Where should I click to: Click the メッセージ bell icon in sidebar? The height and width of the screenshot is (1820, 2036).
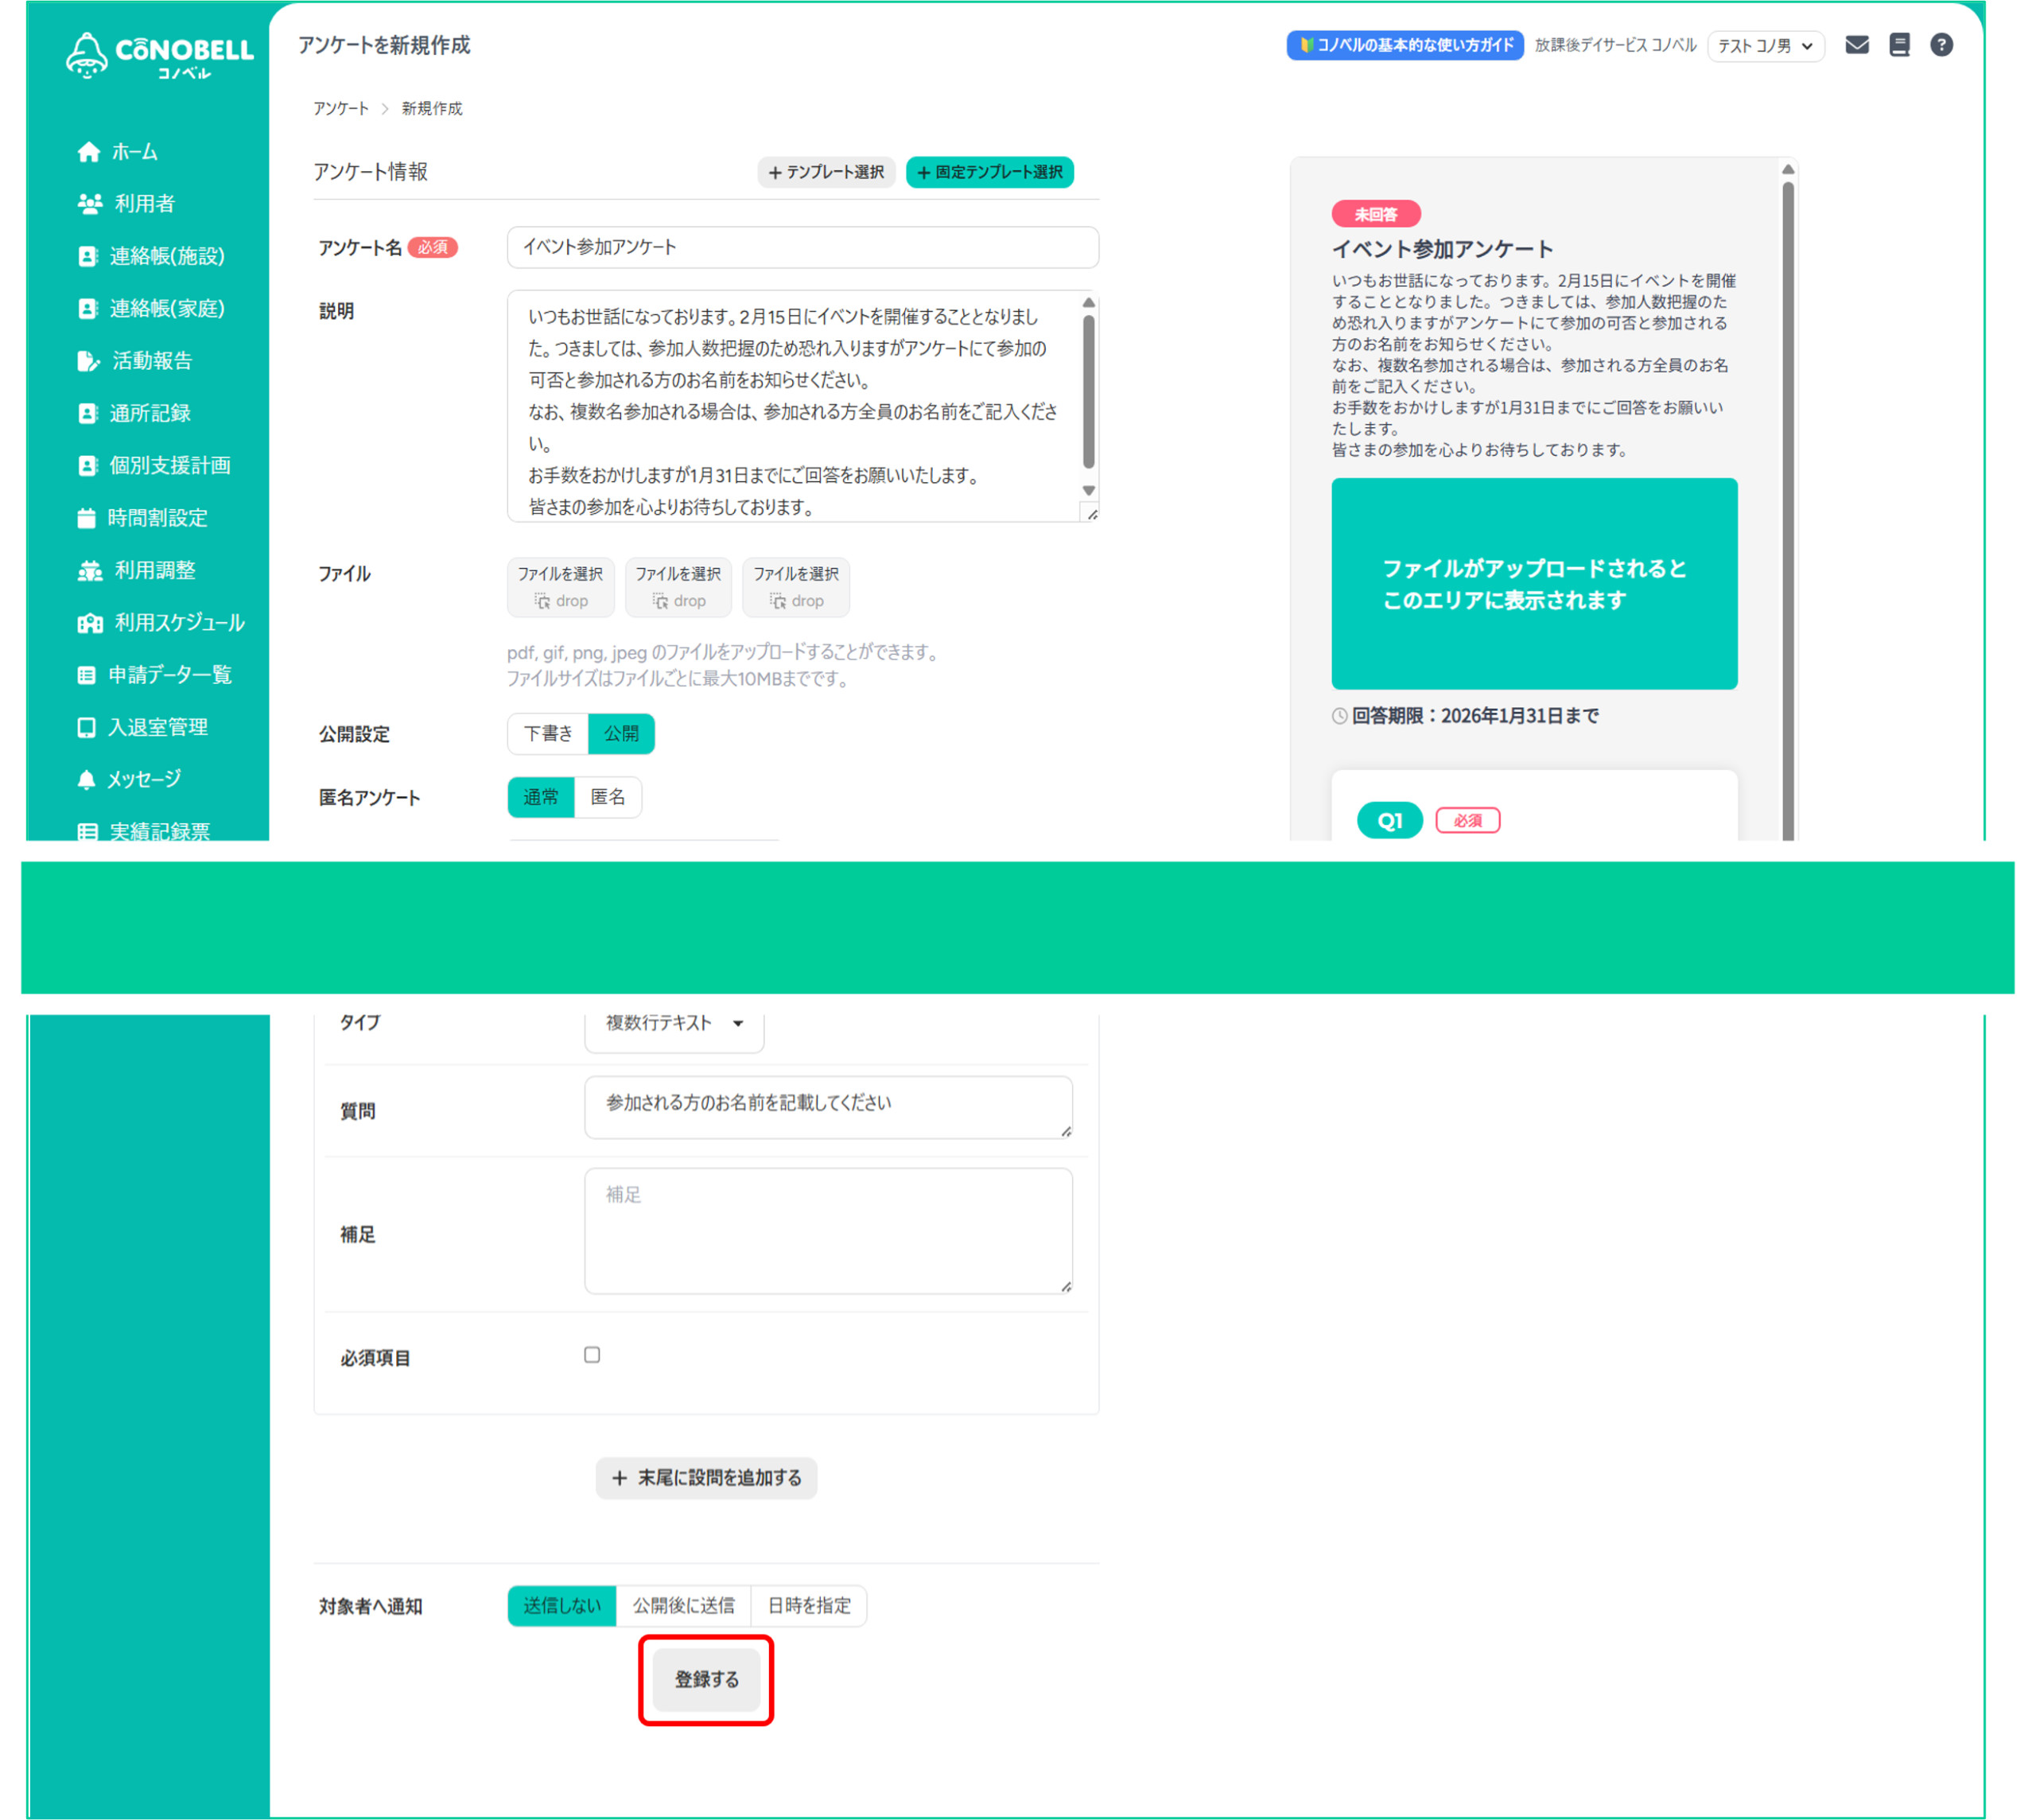(87, 780)
